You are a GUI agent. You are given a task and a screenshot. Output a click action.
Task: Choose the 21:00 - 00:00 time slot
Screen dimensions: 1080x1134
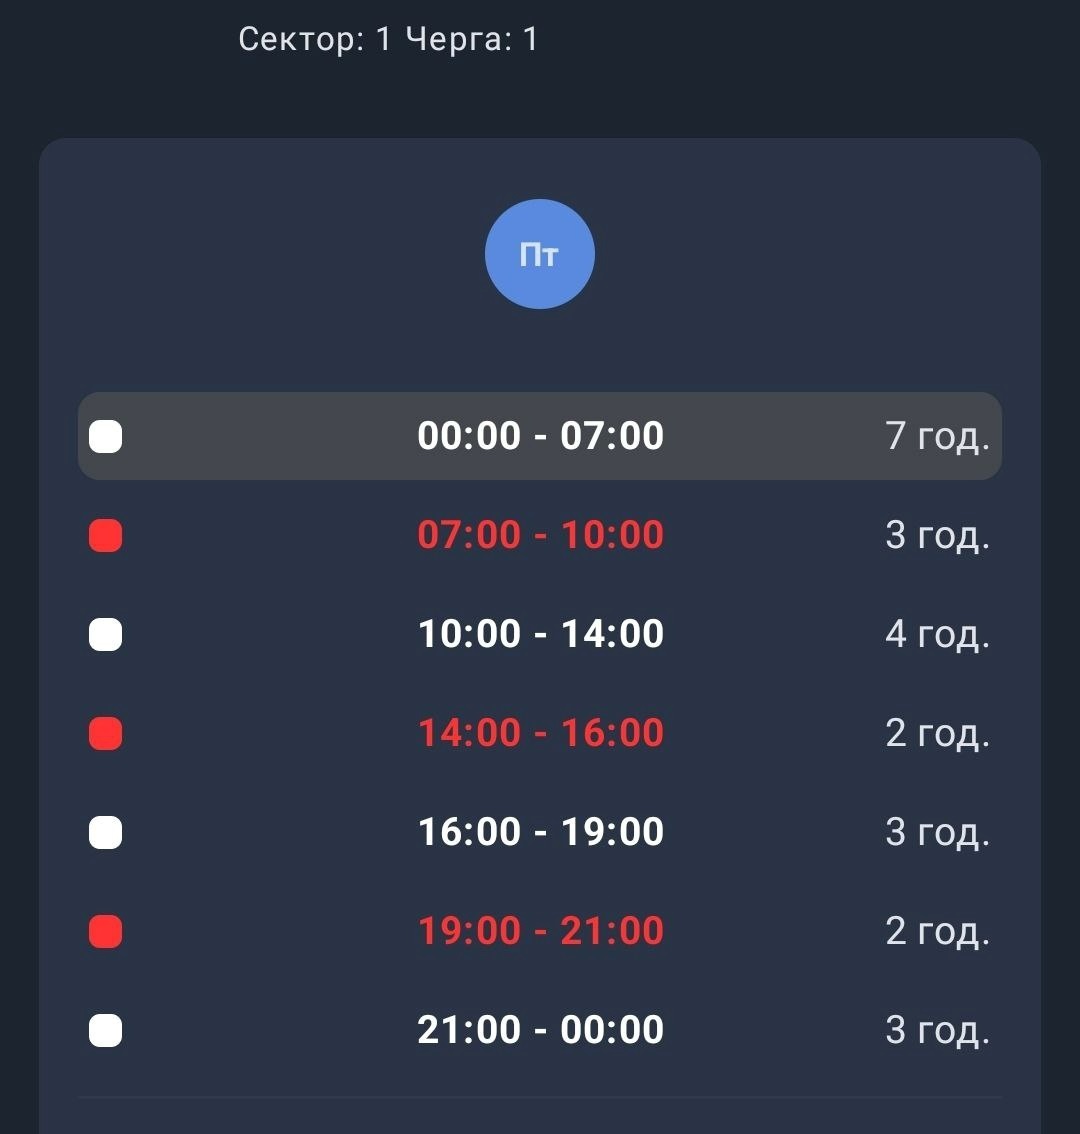point(540,1030)
